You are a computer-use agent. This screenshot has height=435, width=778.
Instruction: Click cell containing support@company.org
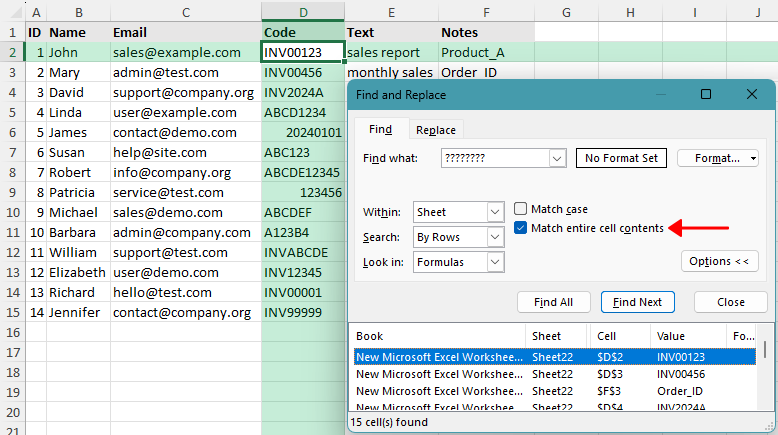pyautogui.click(x=186, y=93)
